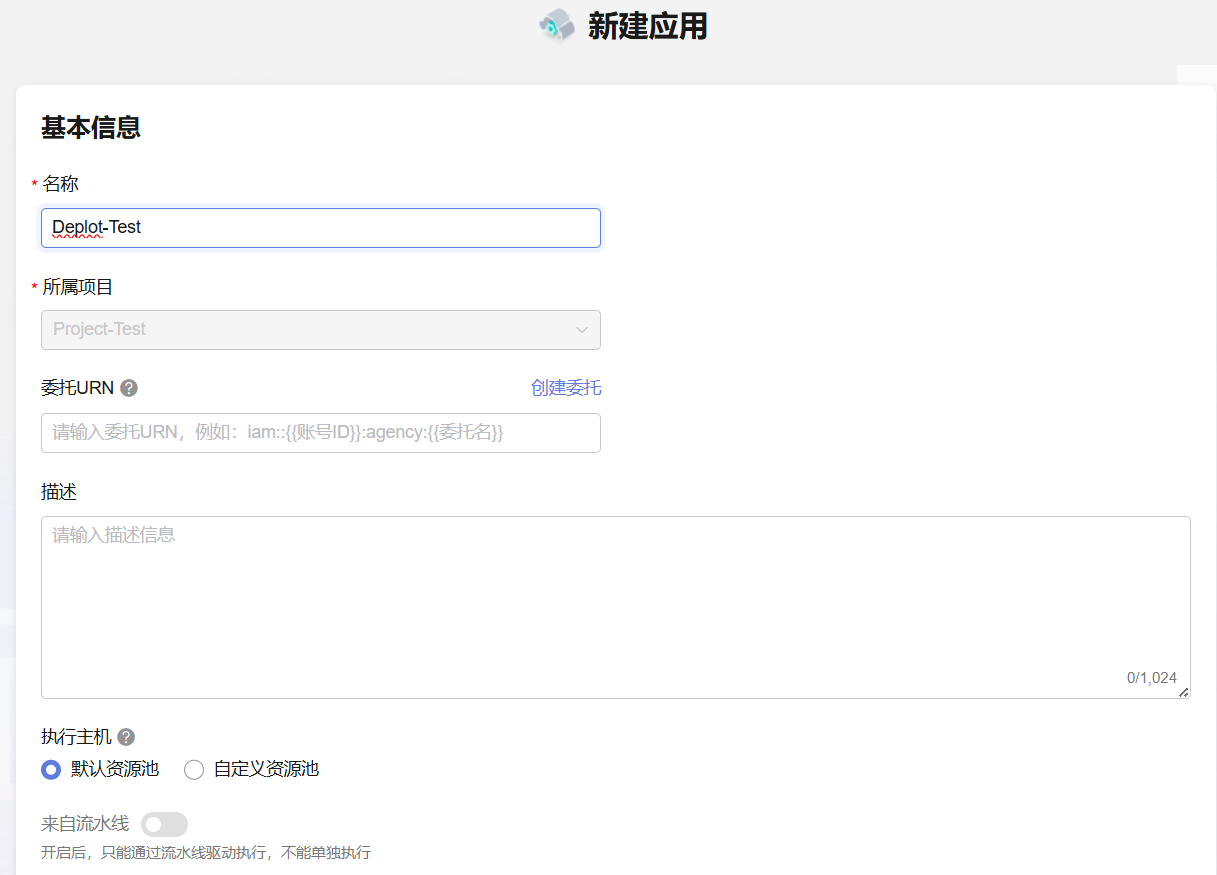Click the 执行主机 label text

pos(76,737)
